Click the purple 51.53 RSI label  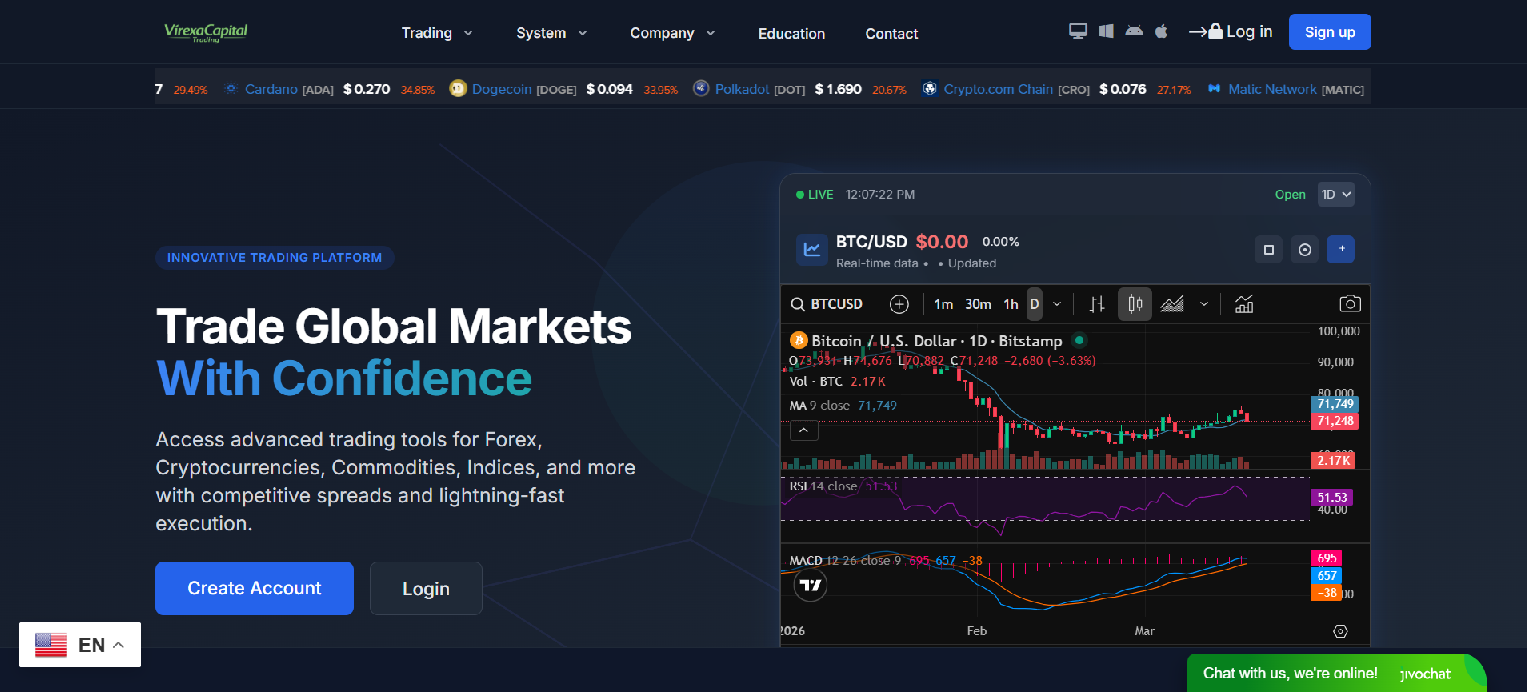tap(1332, 497)
